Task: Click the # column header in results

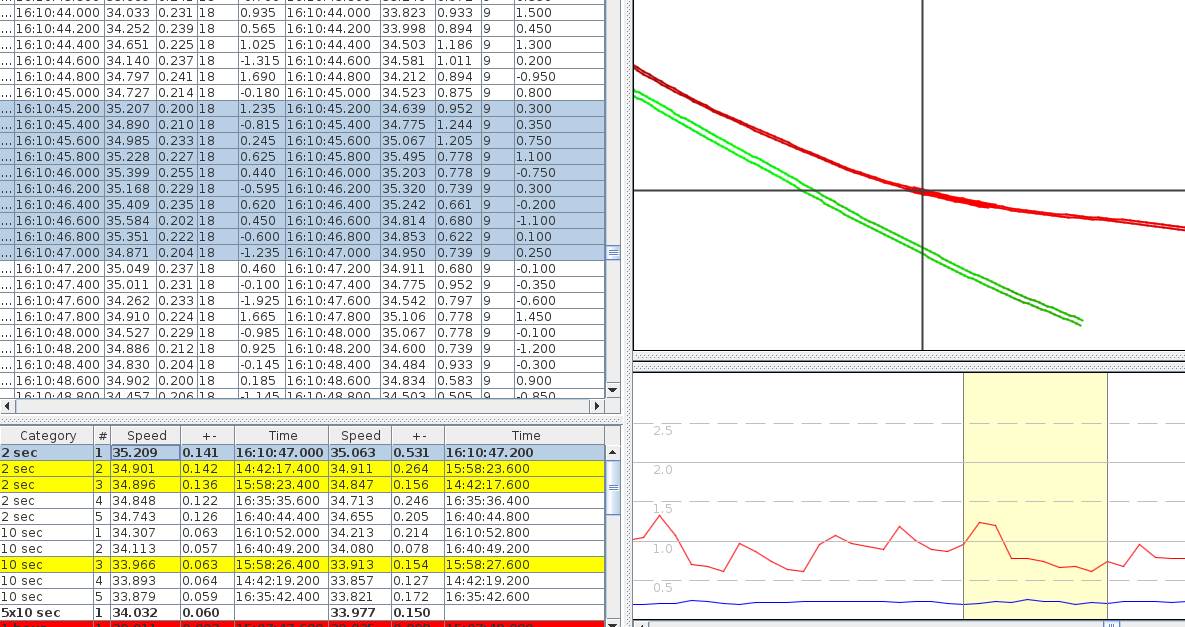Action: click(102, 436)
